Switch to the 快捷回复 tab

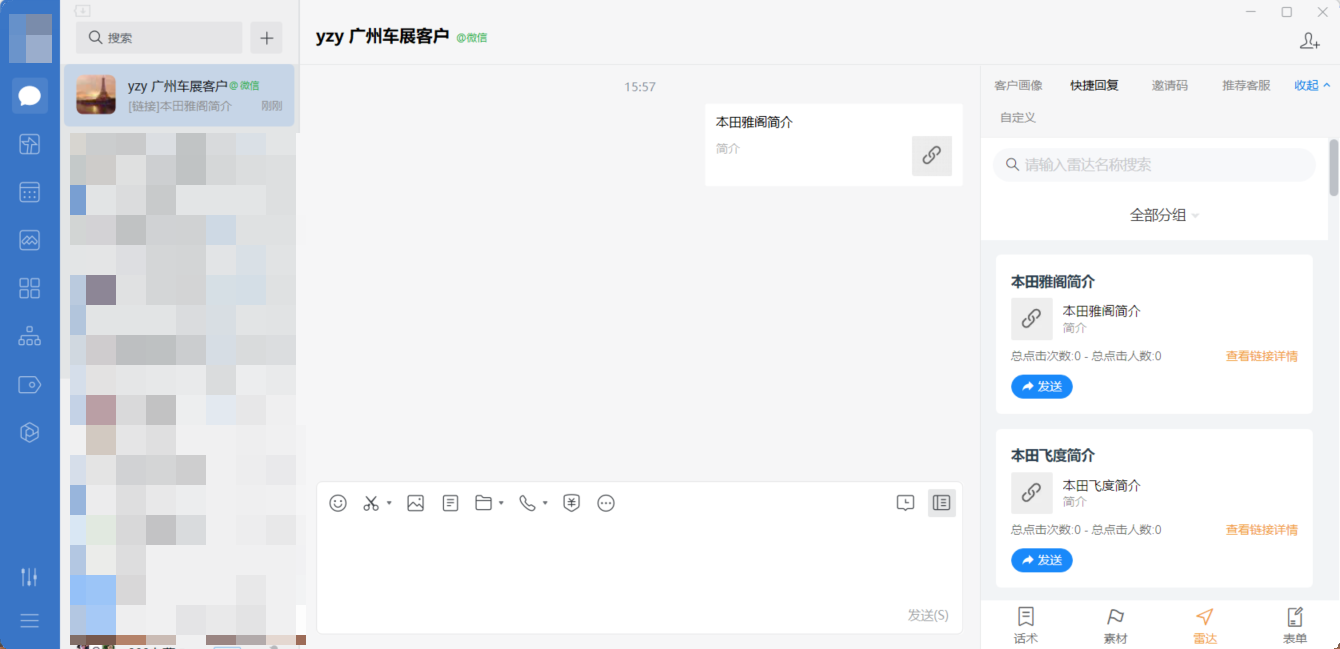[x=1094, y=85]
